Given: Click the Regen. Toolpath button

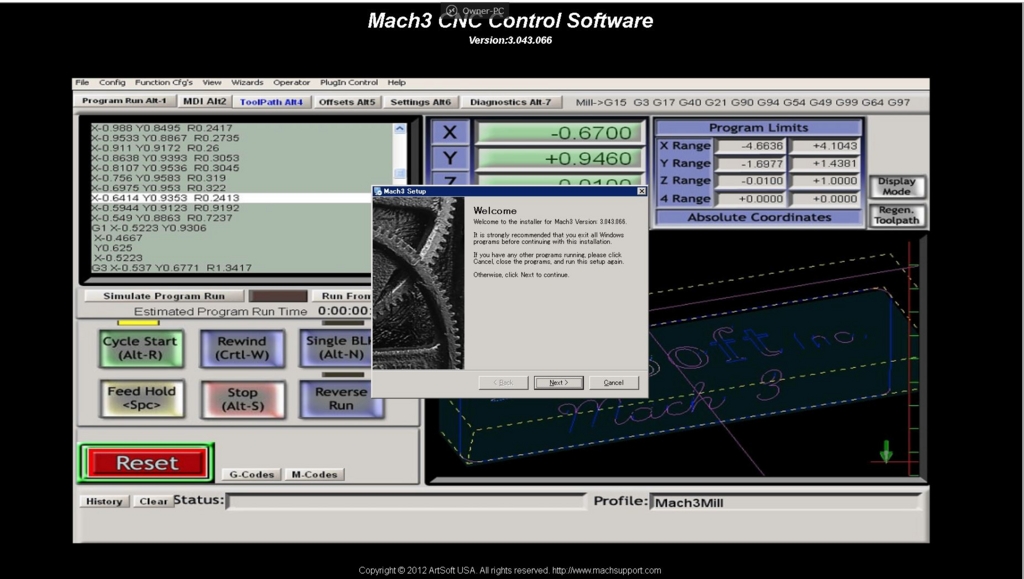Looking at the screenshot, I should point(896,215).
